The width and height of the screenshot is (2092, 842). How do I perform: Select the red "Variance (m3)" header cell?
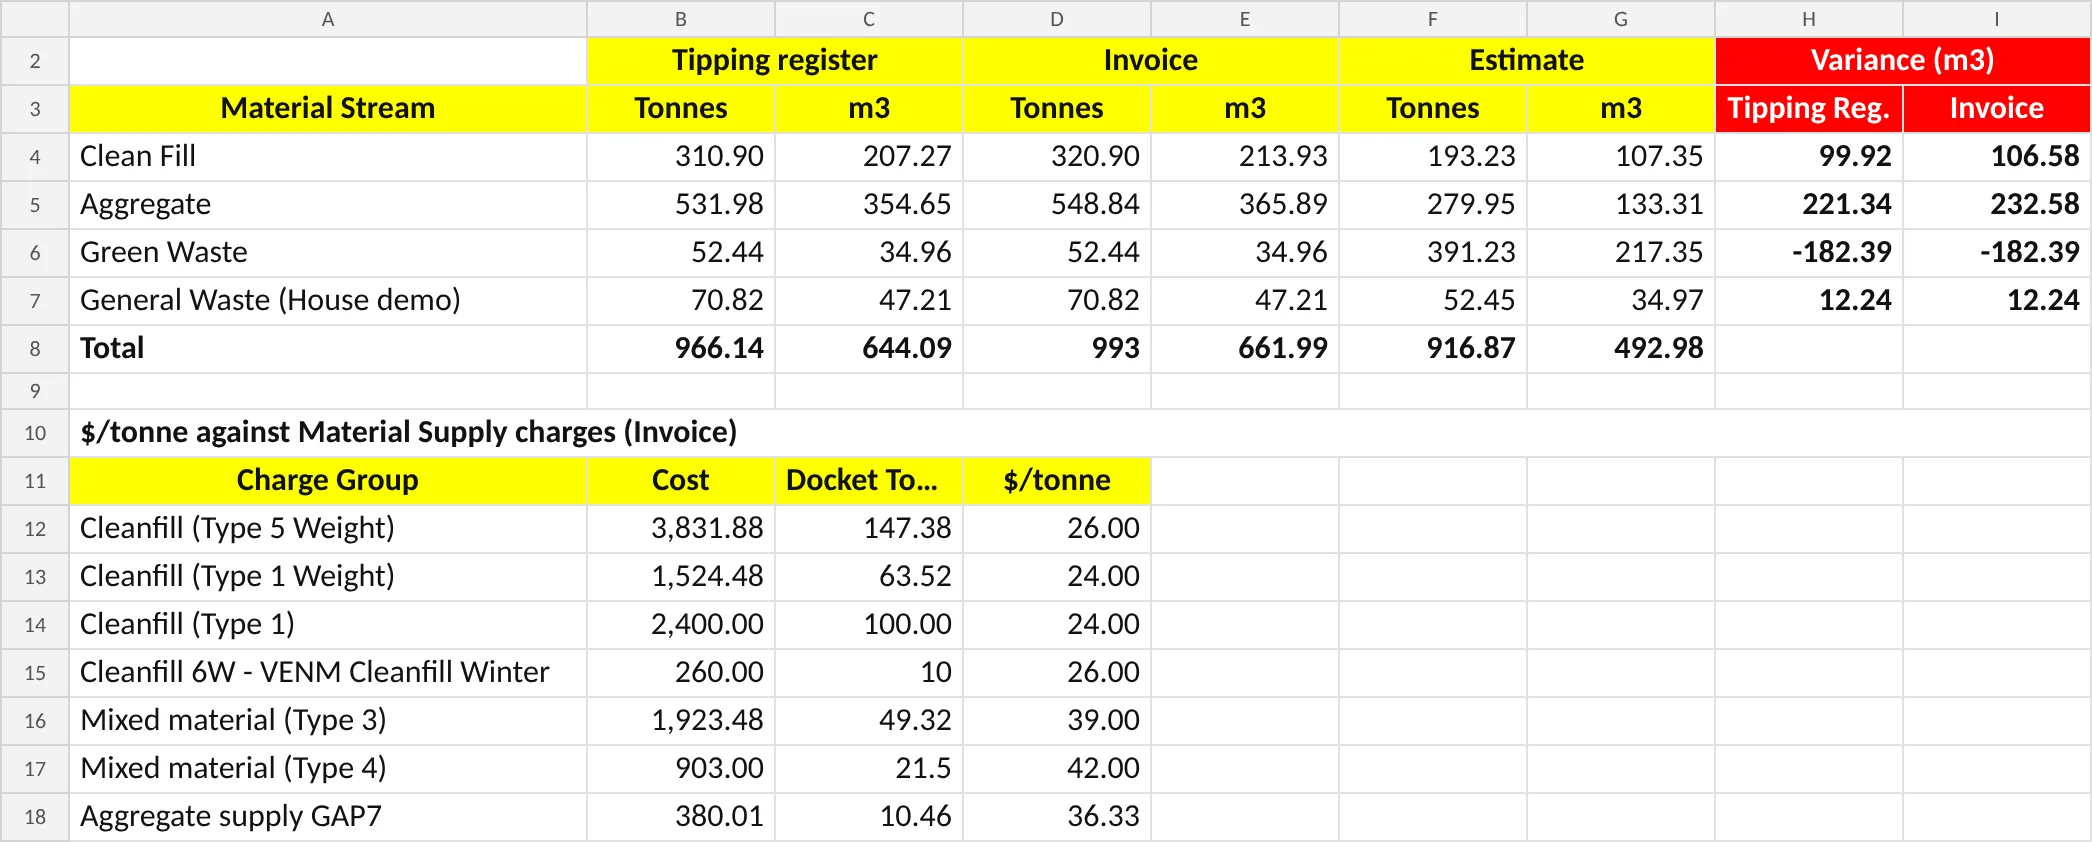[1902, 61]
